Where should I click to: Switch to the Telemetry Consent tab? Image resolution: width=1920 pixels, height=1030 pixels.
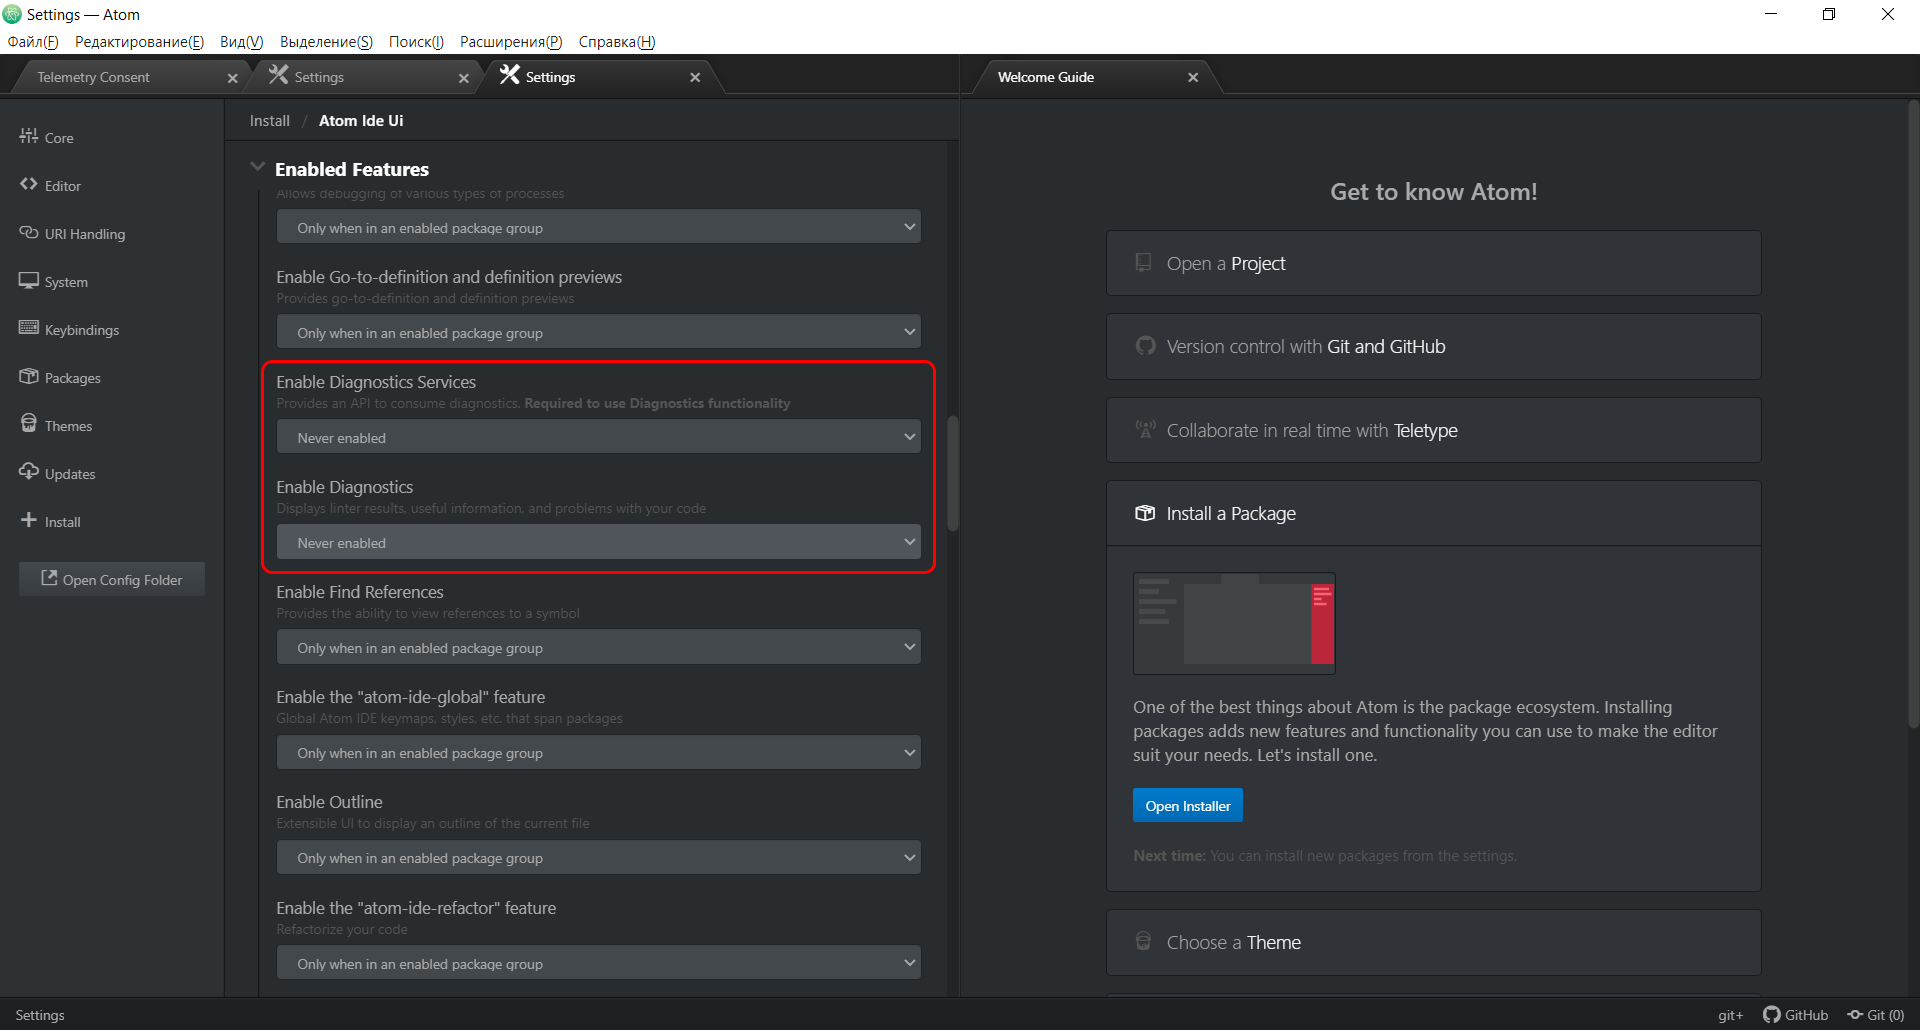point(94,77)
